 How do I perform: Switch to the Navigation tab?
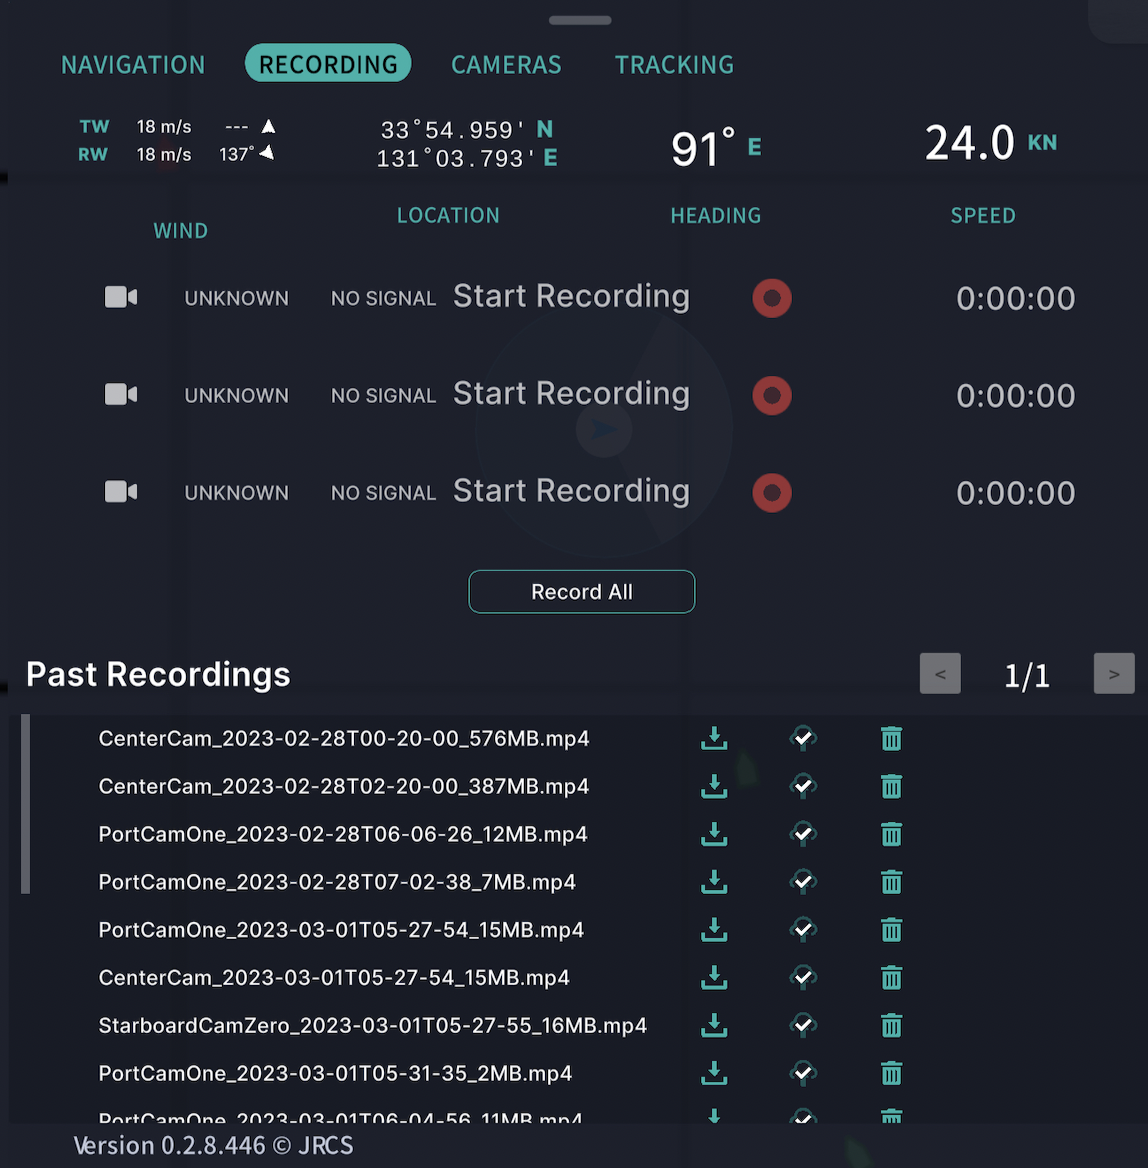pyautogui.click(x=133, y=65)
